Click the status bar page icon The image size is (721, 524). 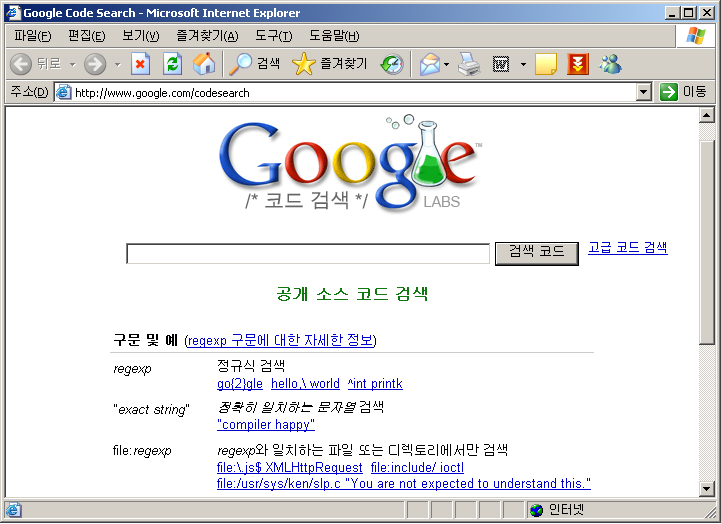13,510
